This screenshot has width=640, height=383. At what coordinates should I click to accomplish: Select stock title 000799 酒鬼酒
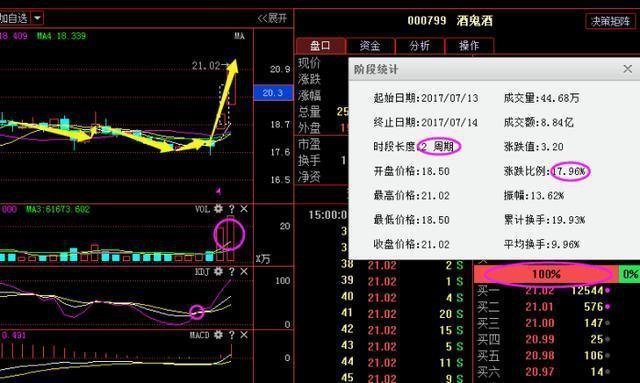click(450, 20)
